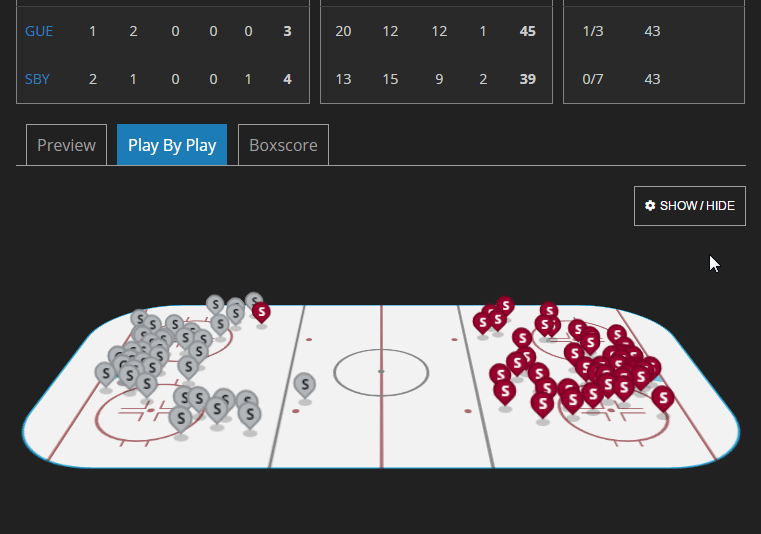
Task: Click the lowest red shot marker in right zone
Action: point(543,404)
